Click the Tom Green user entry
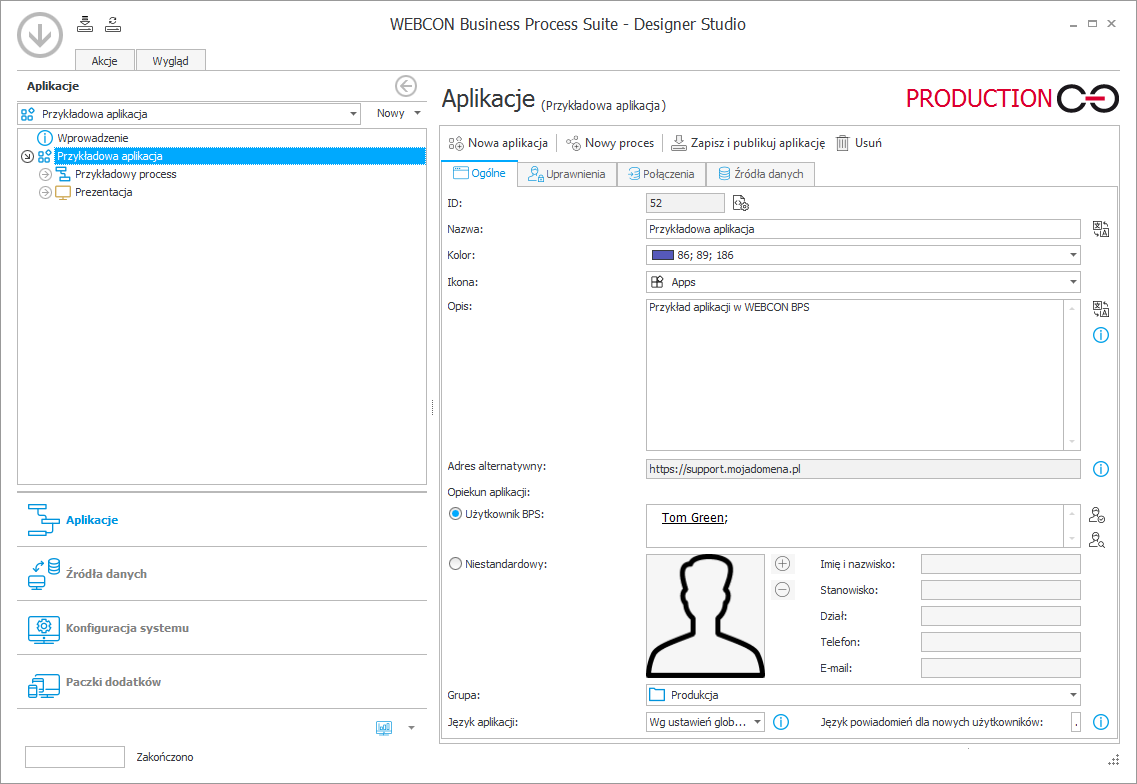Screen dimensions: 1137x784 [693, 518]
